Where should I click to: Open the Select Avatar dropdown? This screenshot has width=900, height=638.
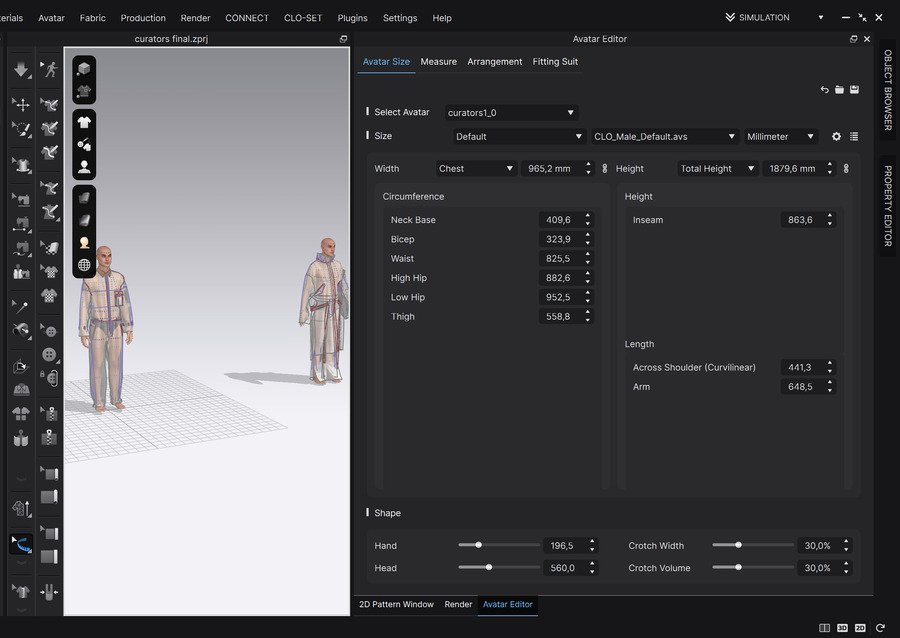click(x=511, y=113)
